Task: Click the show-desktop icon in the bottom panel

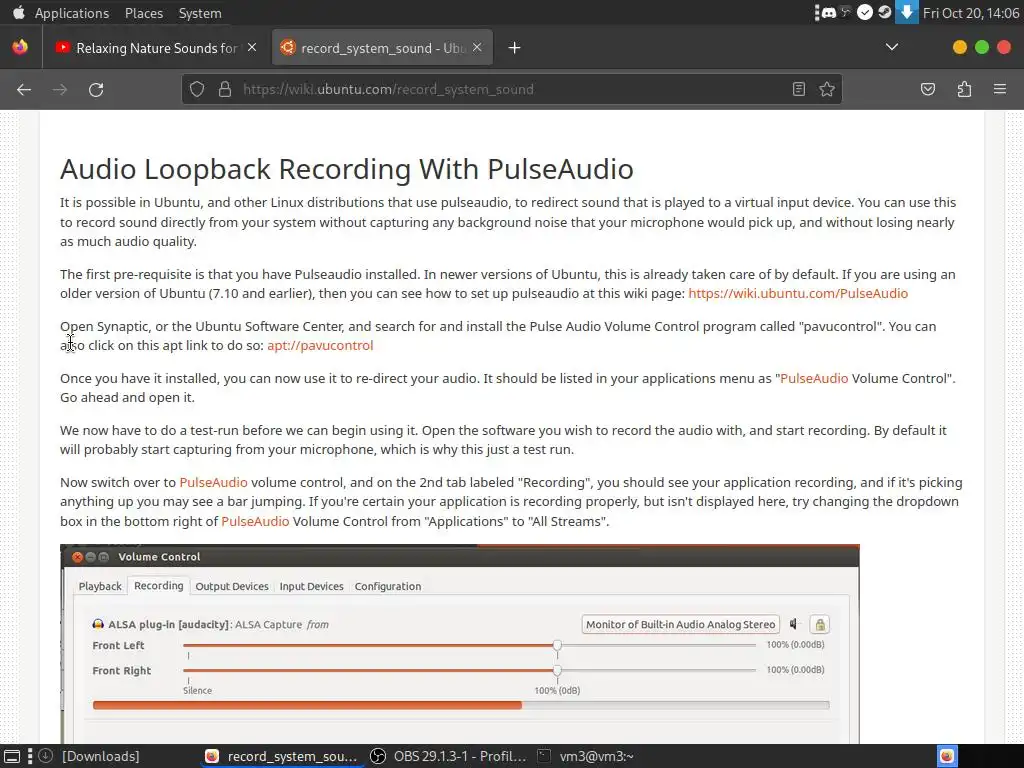Action: tap(12, 756)
